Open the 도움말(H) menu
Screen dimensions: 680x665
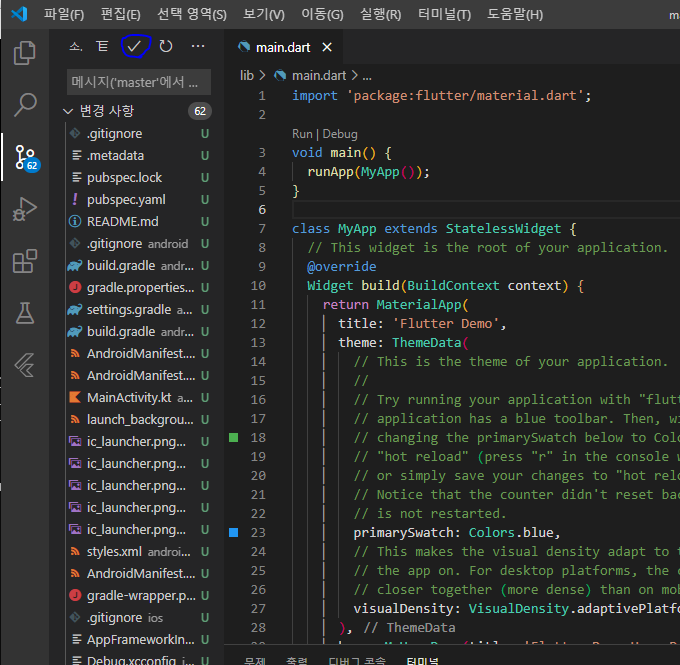pos(515,15)
